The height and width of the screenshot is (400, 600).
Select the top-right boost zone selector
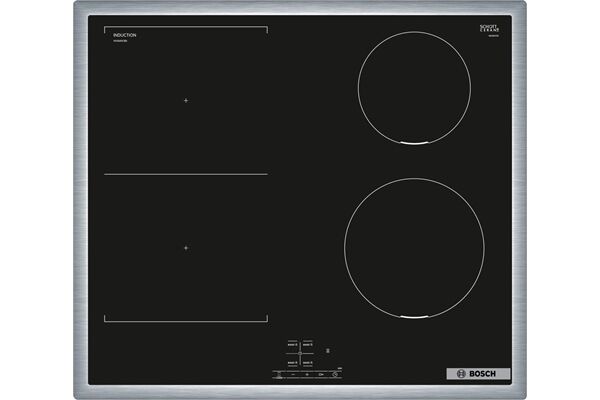tap(308, 344)
